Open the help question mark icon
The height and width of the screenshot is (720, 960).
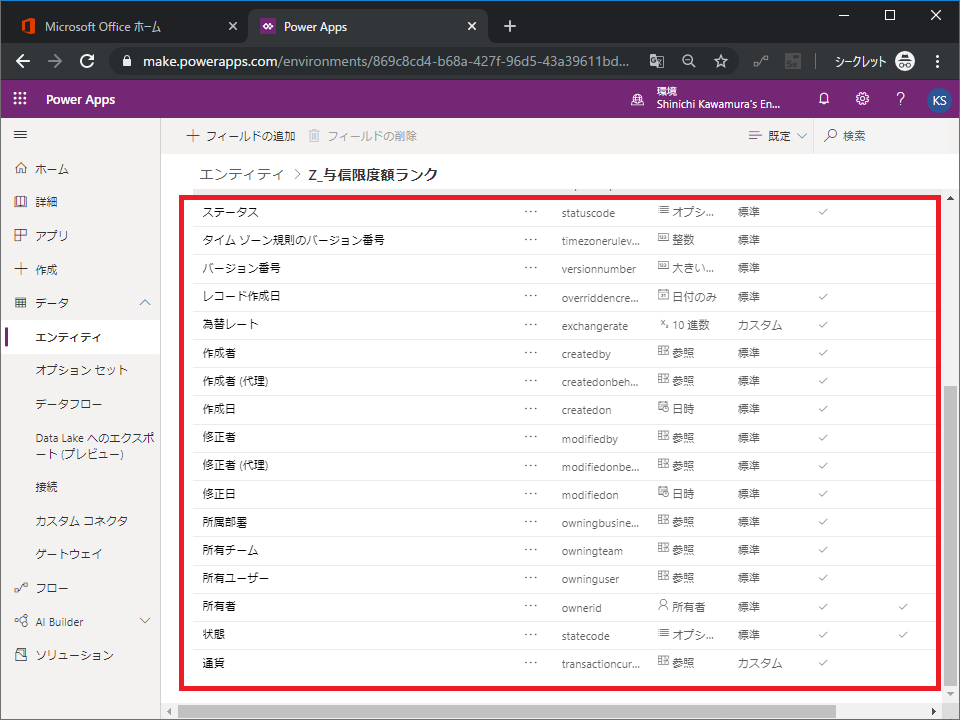(900, 99)
